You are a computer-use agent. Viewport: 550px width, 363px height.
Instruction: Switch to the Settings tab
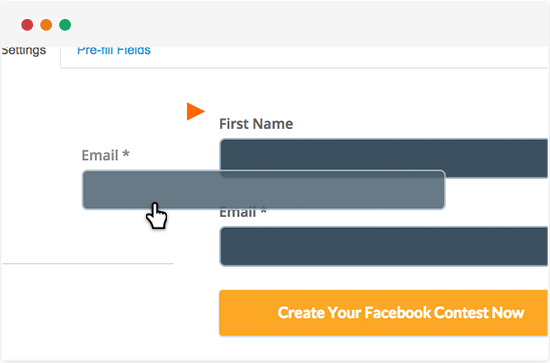[x=24, y=51]
